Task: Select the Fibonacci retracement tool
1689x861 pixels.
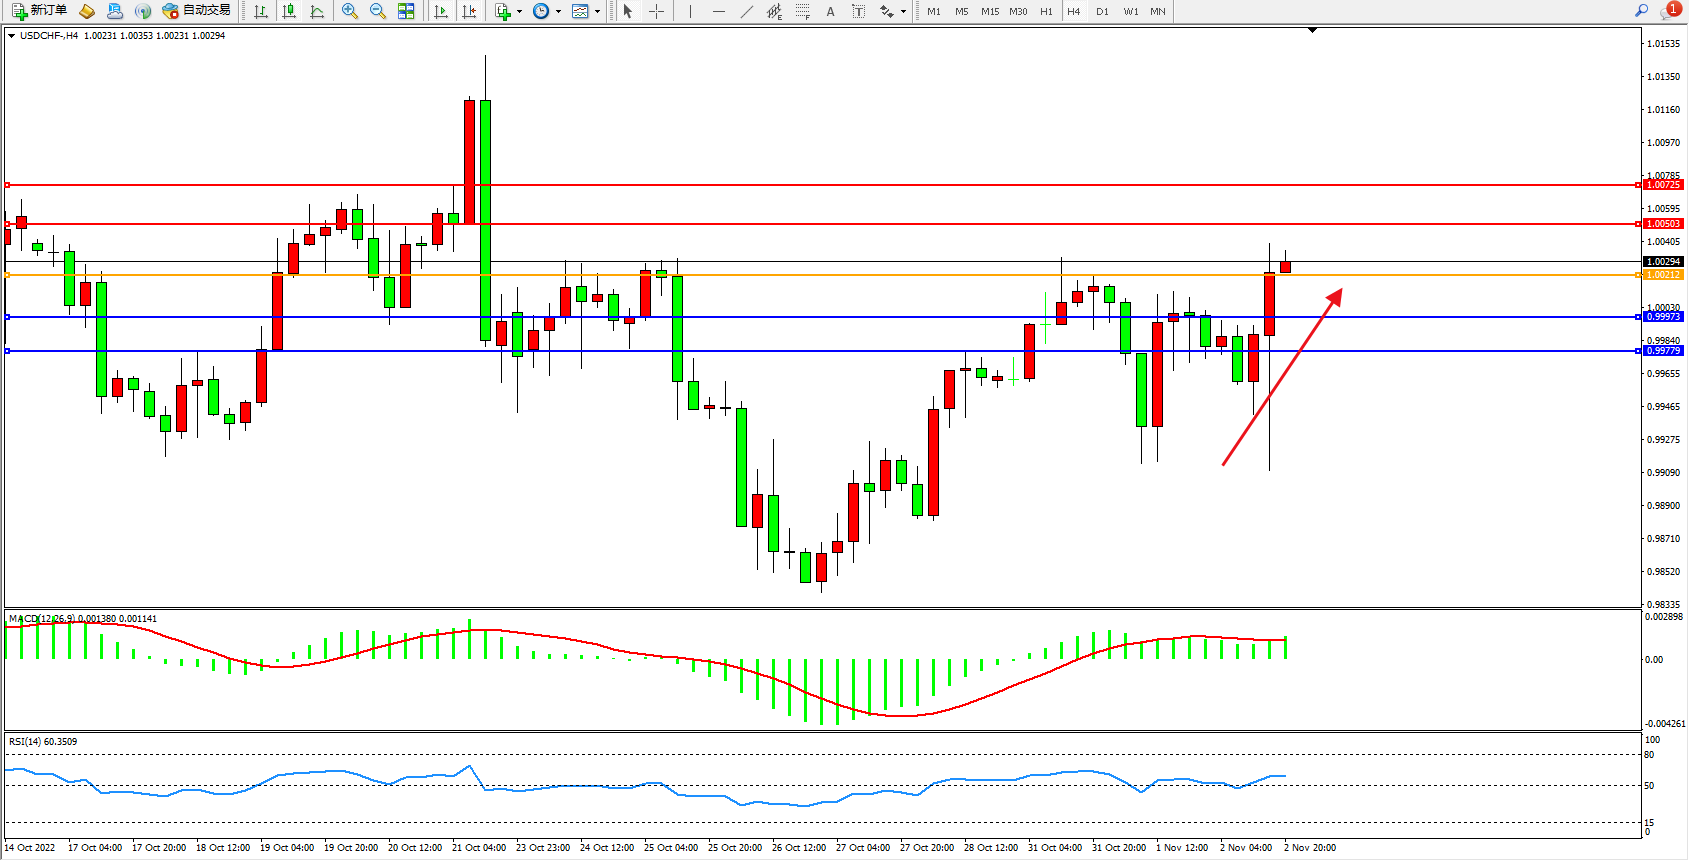Action: coord(802,11)
